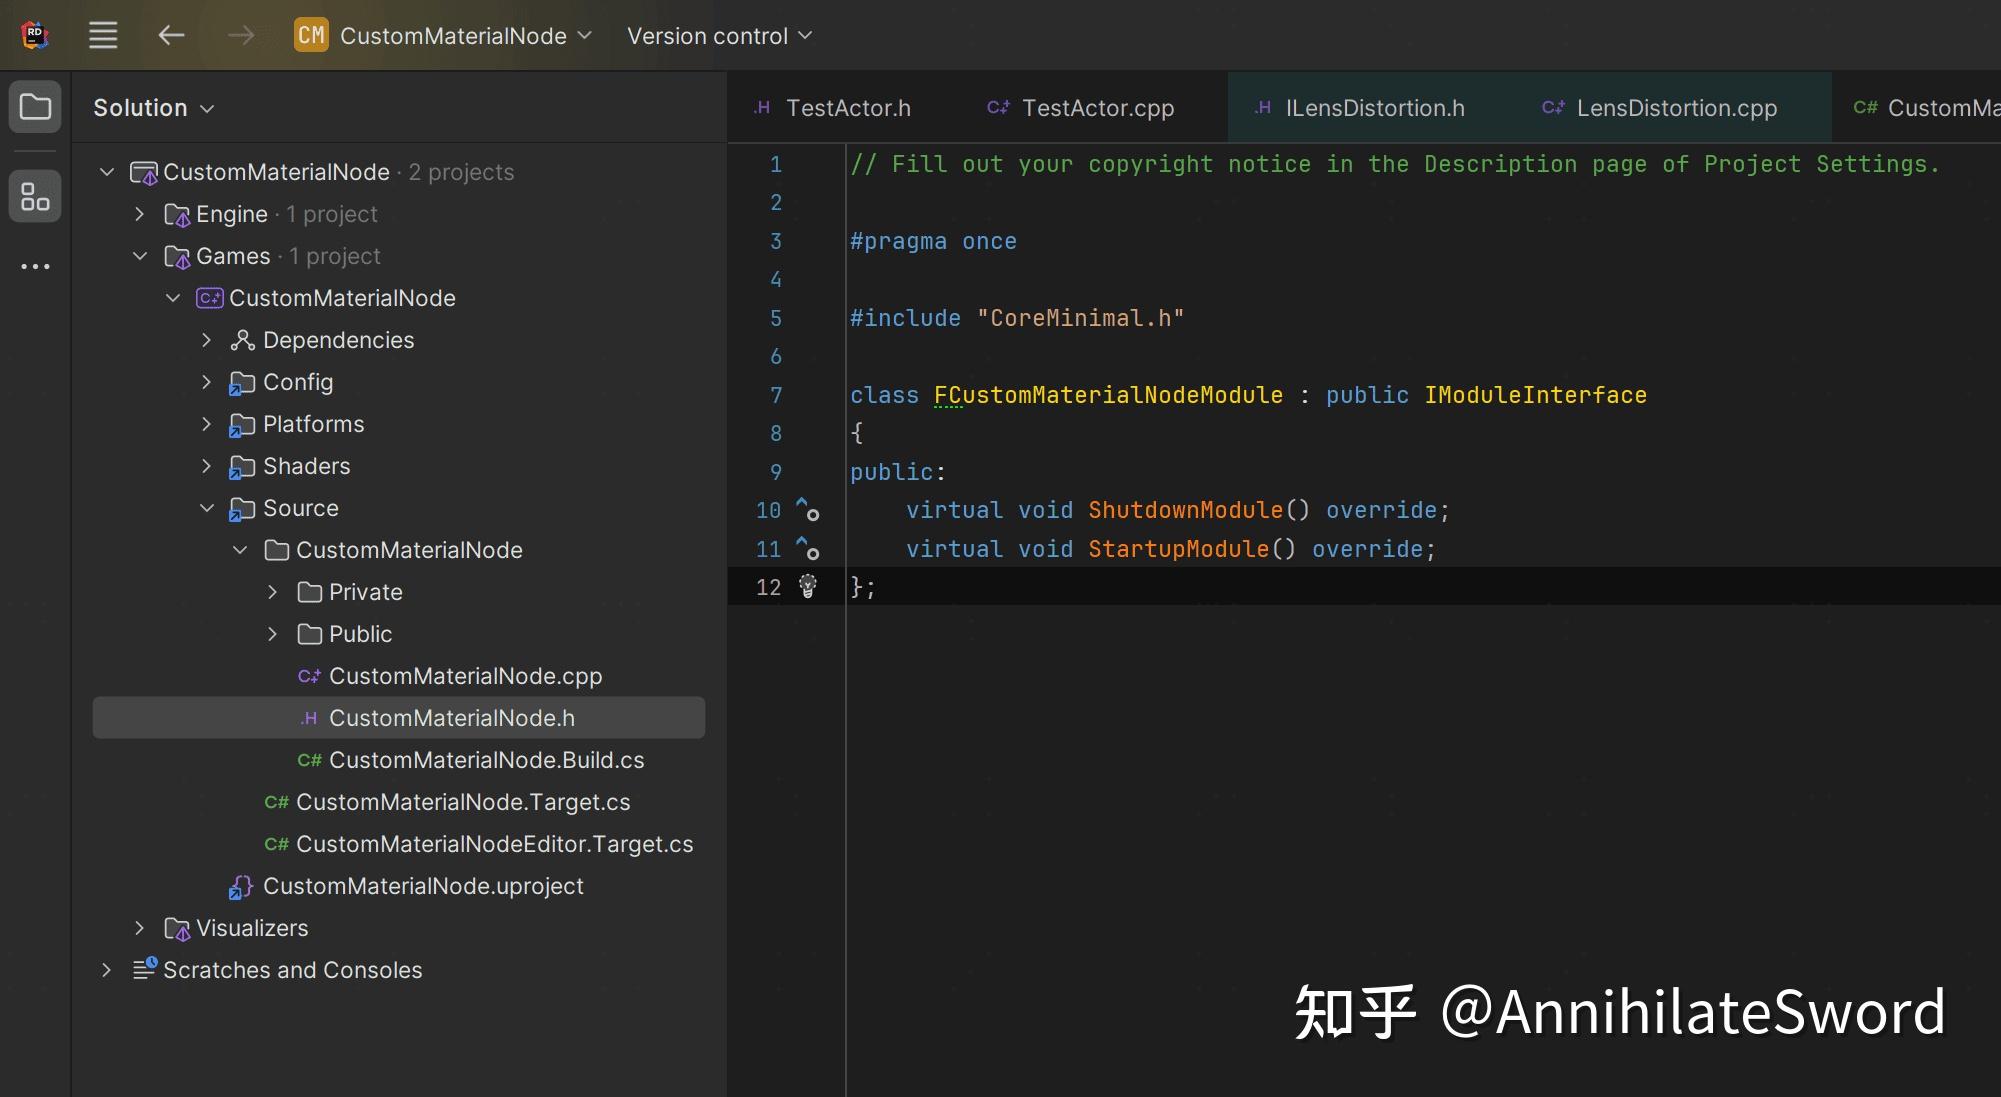The height and width of the screenshot is (1097, 2001).
Task: Open the Version control dropdown
Action: point(719,36)
